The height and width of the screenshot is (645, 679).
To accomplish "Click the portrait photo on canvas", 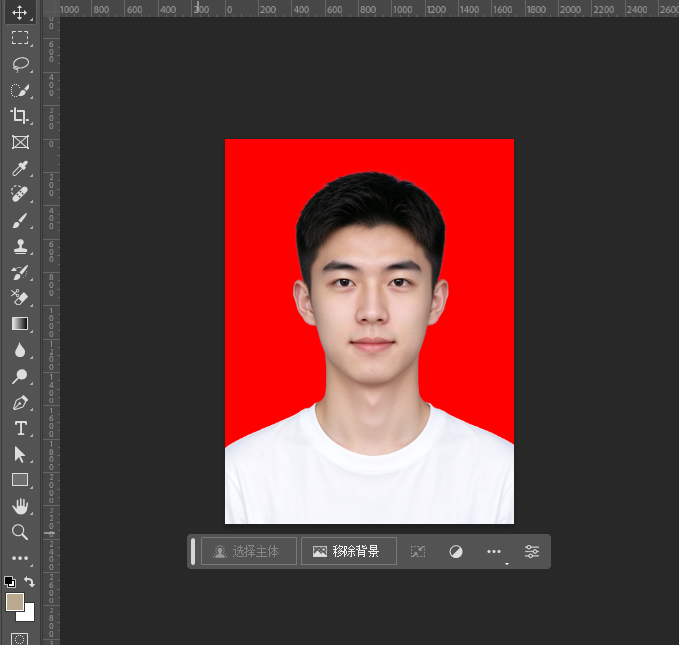I will pyautogui.click(x=369, y=331).
